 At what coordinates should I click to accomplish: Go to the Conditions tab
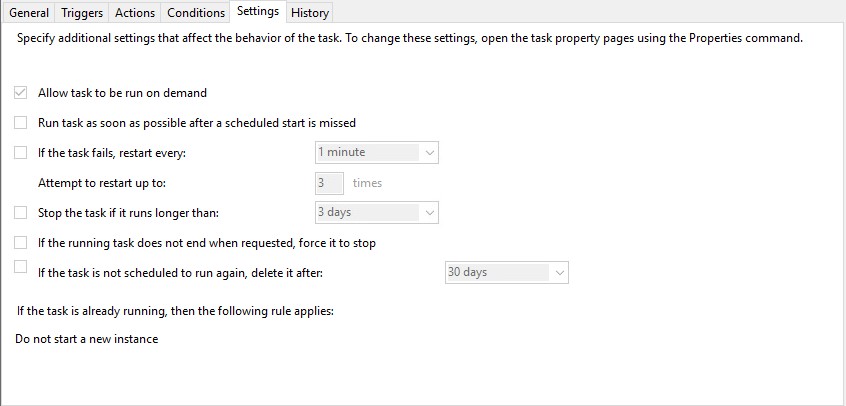click(196, 12)
